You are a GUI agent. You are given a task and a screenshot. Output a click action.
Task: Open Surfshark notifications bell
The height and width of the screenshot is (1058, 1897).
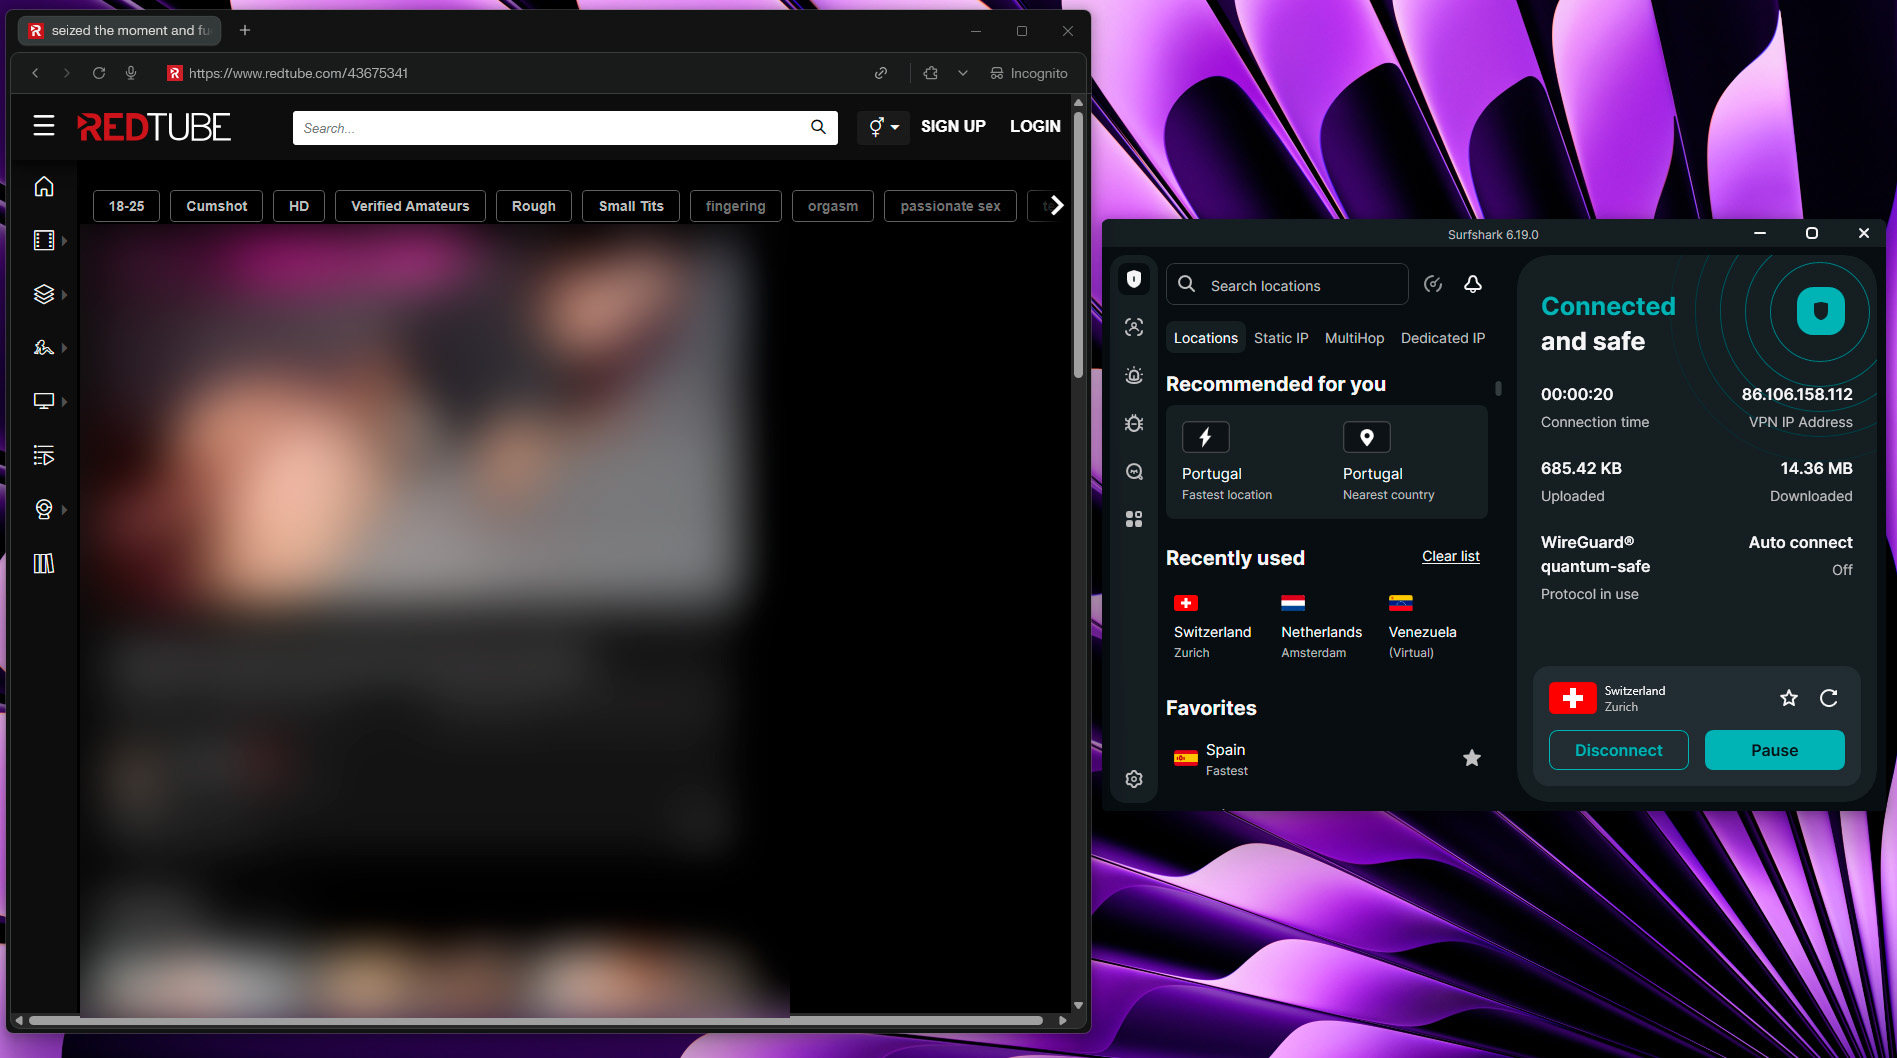pos(1473,284)
